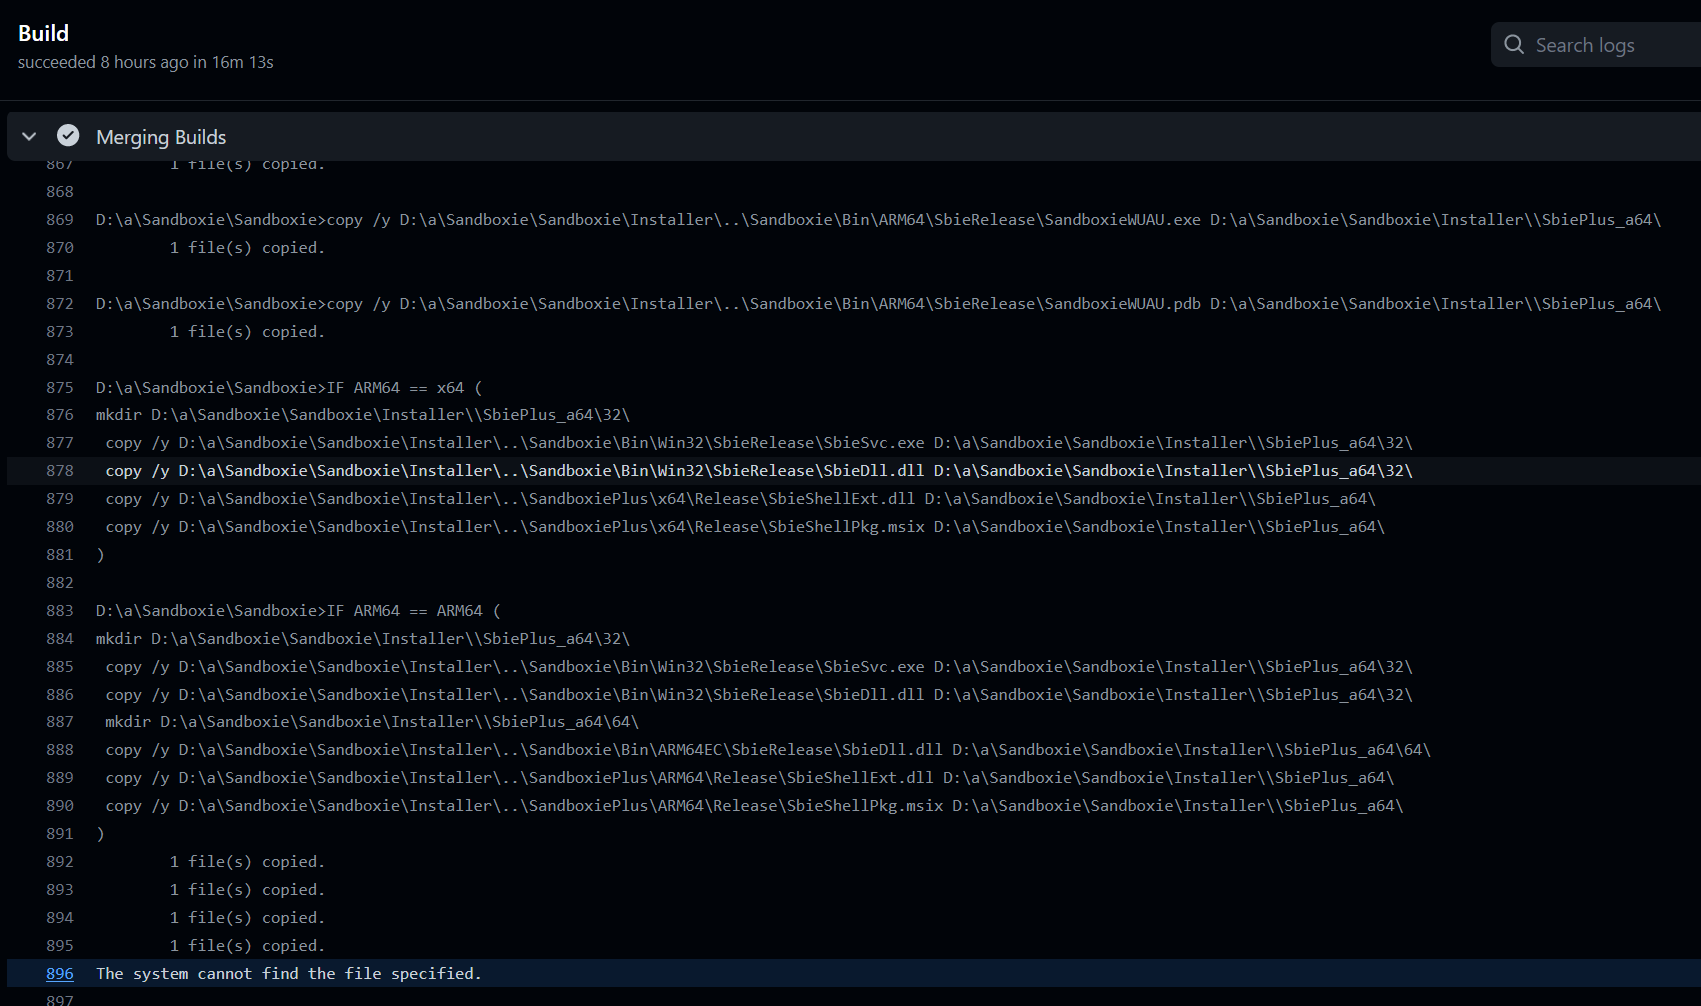Click the Build page heading
The image size is (1701, 1006).
click(x=44, y=32)
